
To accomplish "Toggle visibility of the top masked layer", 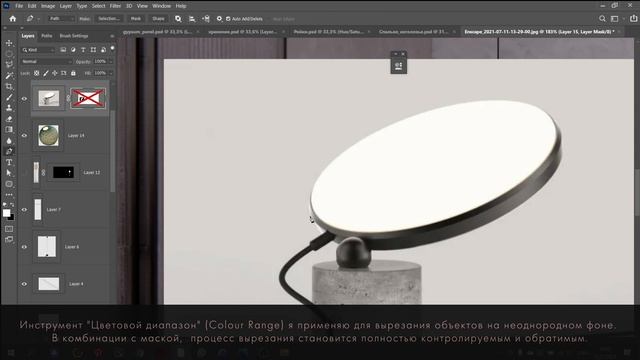I will [24, 99].
